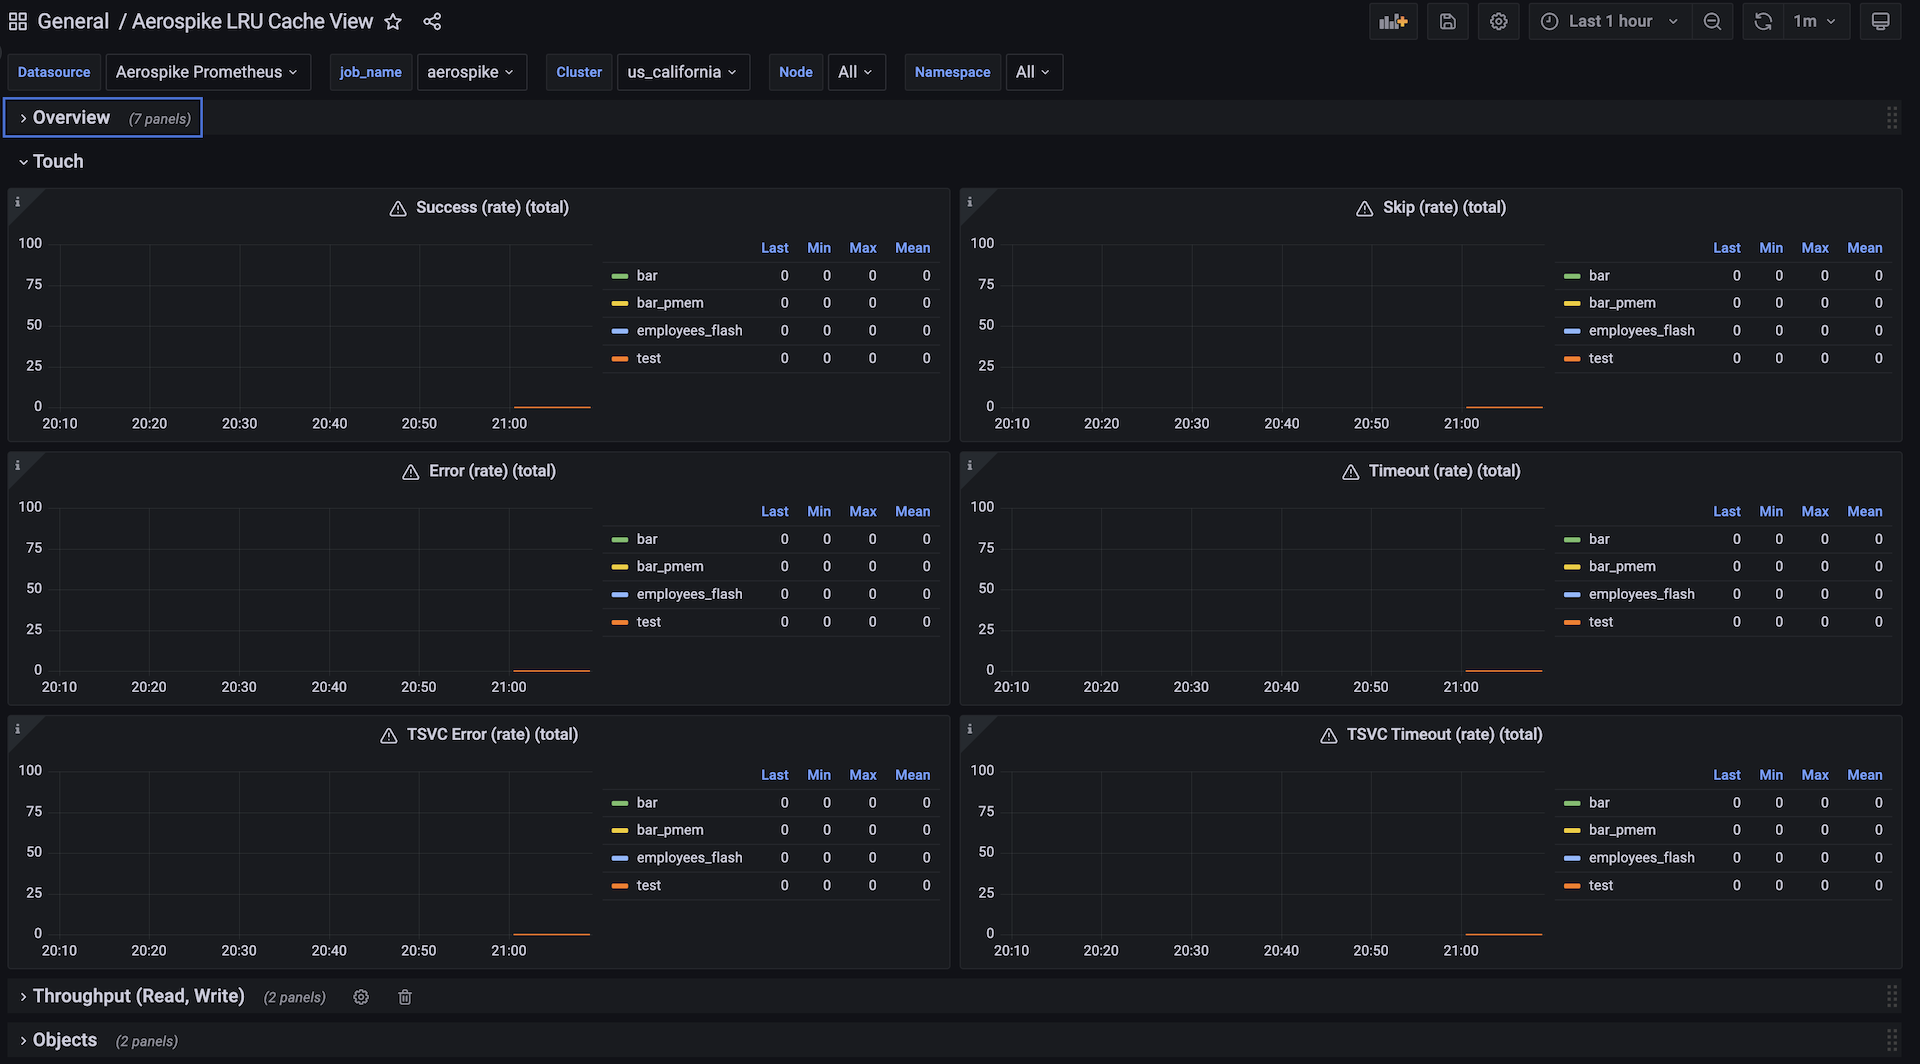Expand the Throughput (Read, Write) row
The image size is (1920, 1064).
(138, 997)
